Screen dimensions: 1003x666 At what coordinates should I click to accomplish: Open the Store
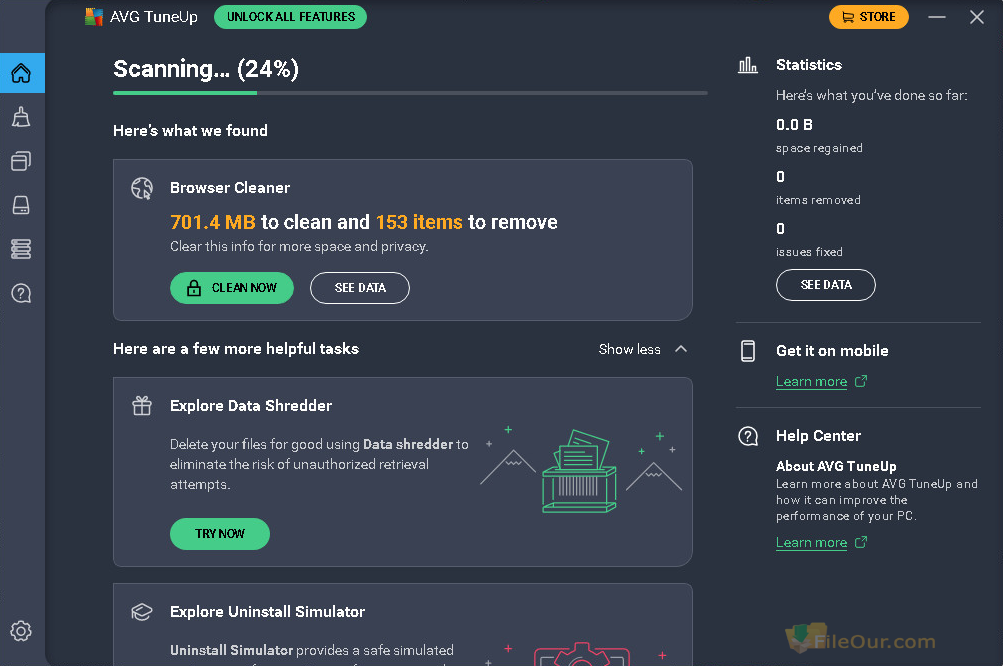point(869,17)
